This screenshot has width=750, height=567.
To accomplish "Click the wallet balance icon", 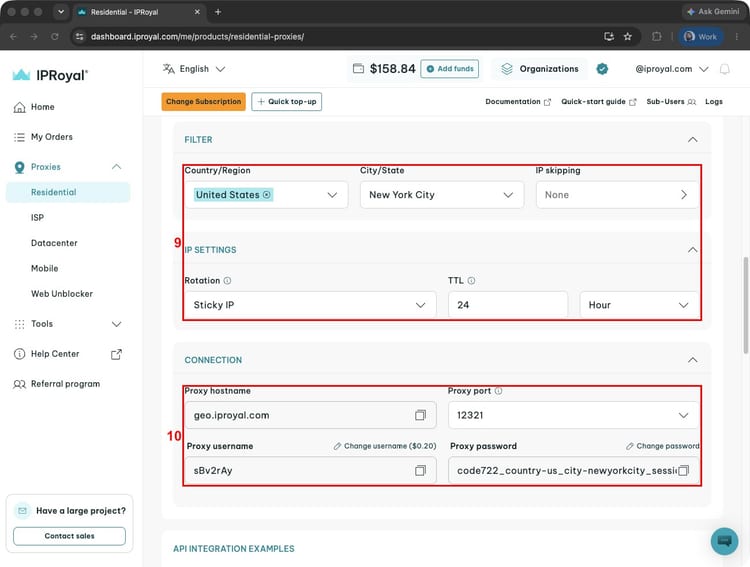I will coord(358,69).
